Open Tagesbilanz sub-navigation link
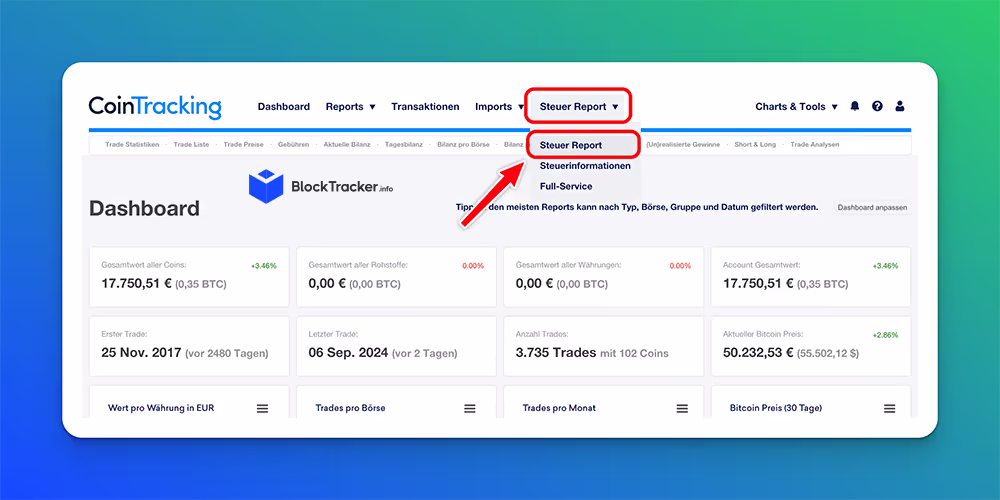 (404, 145)
